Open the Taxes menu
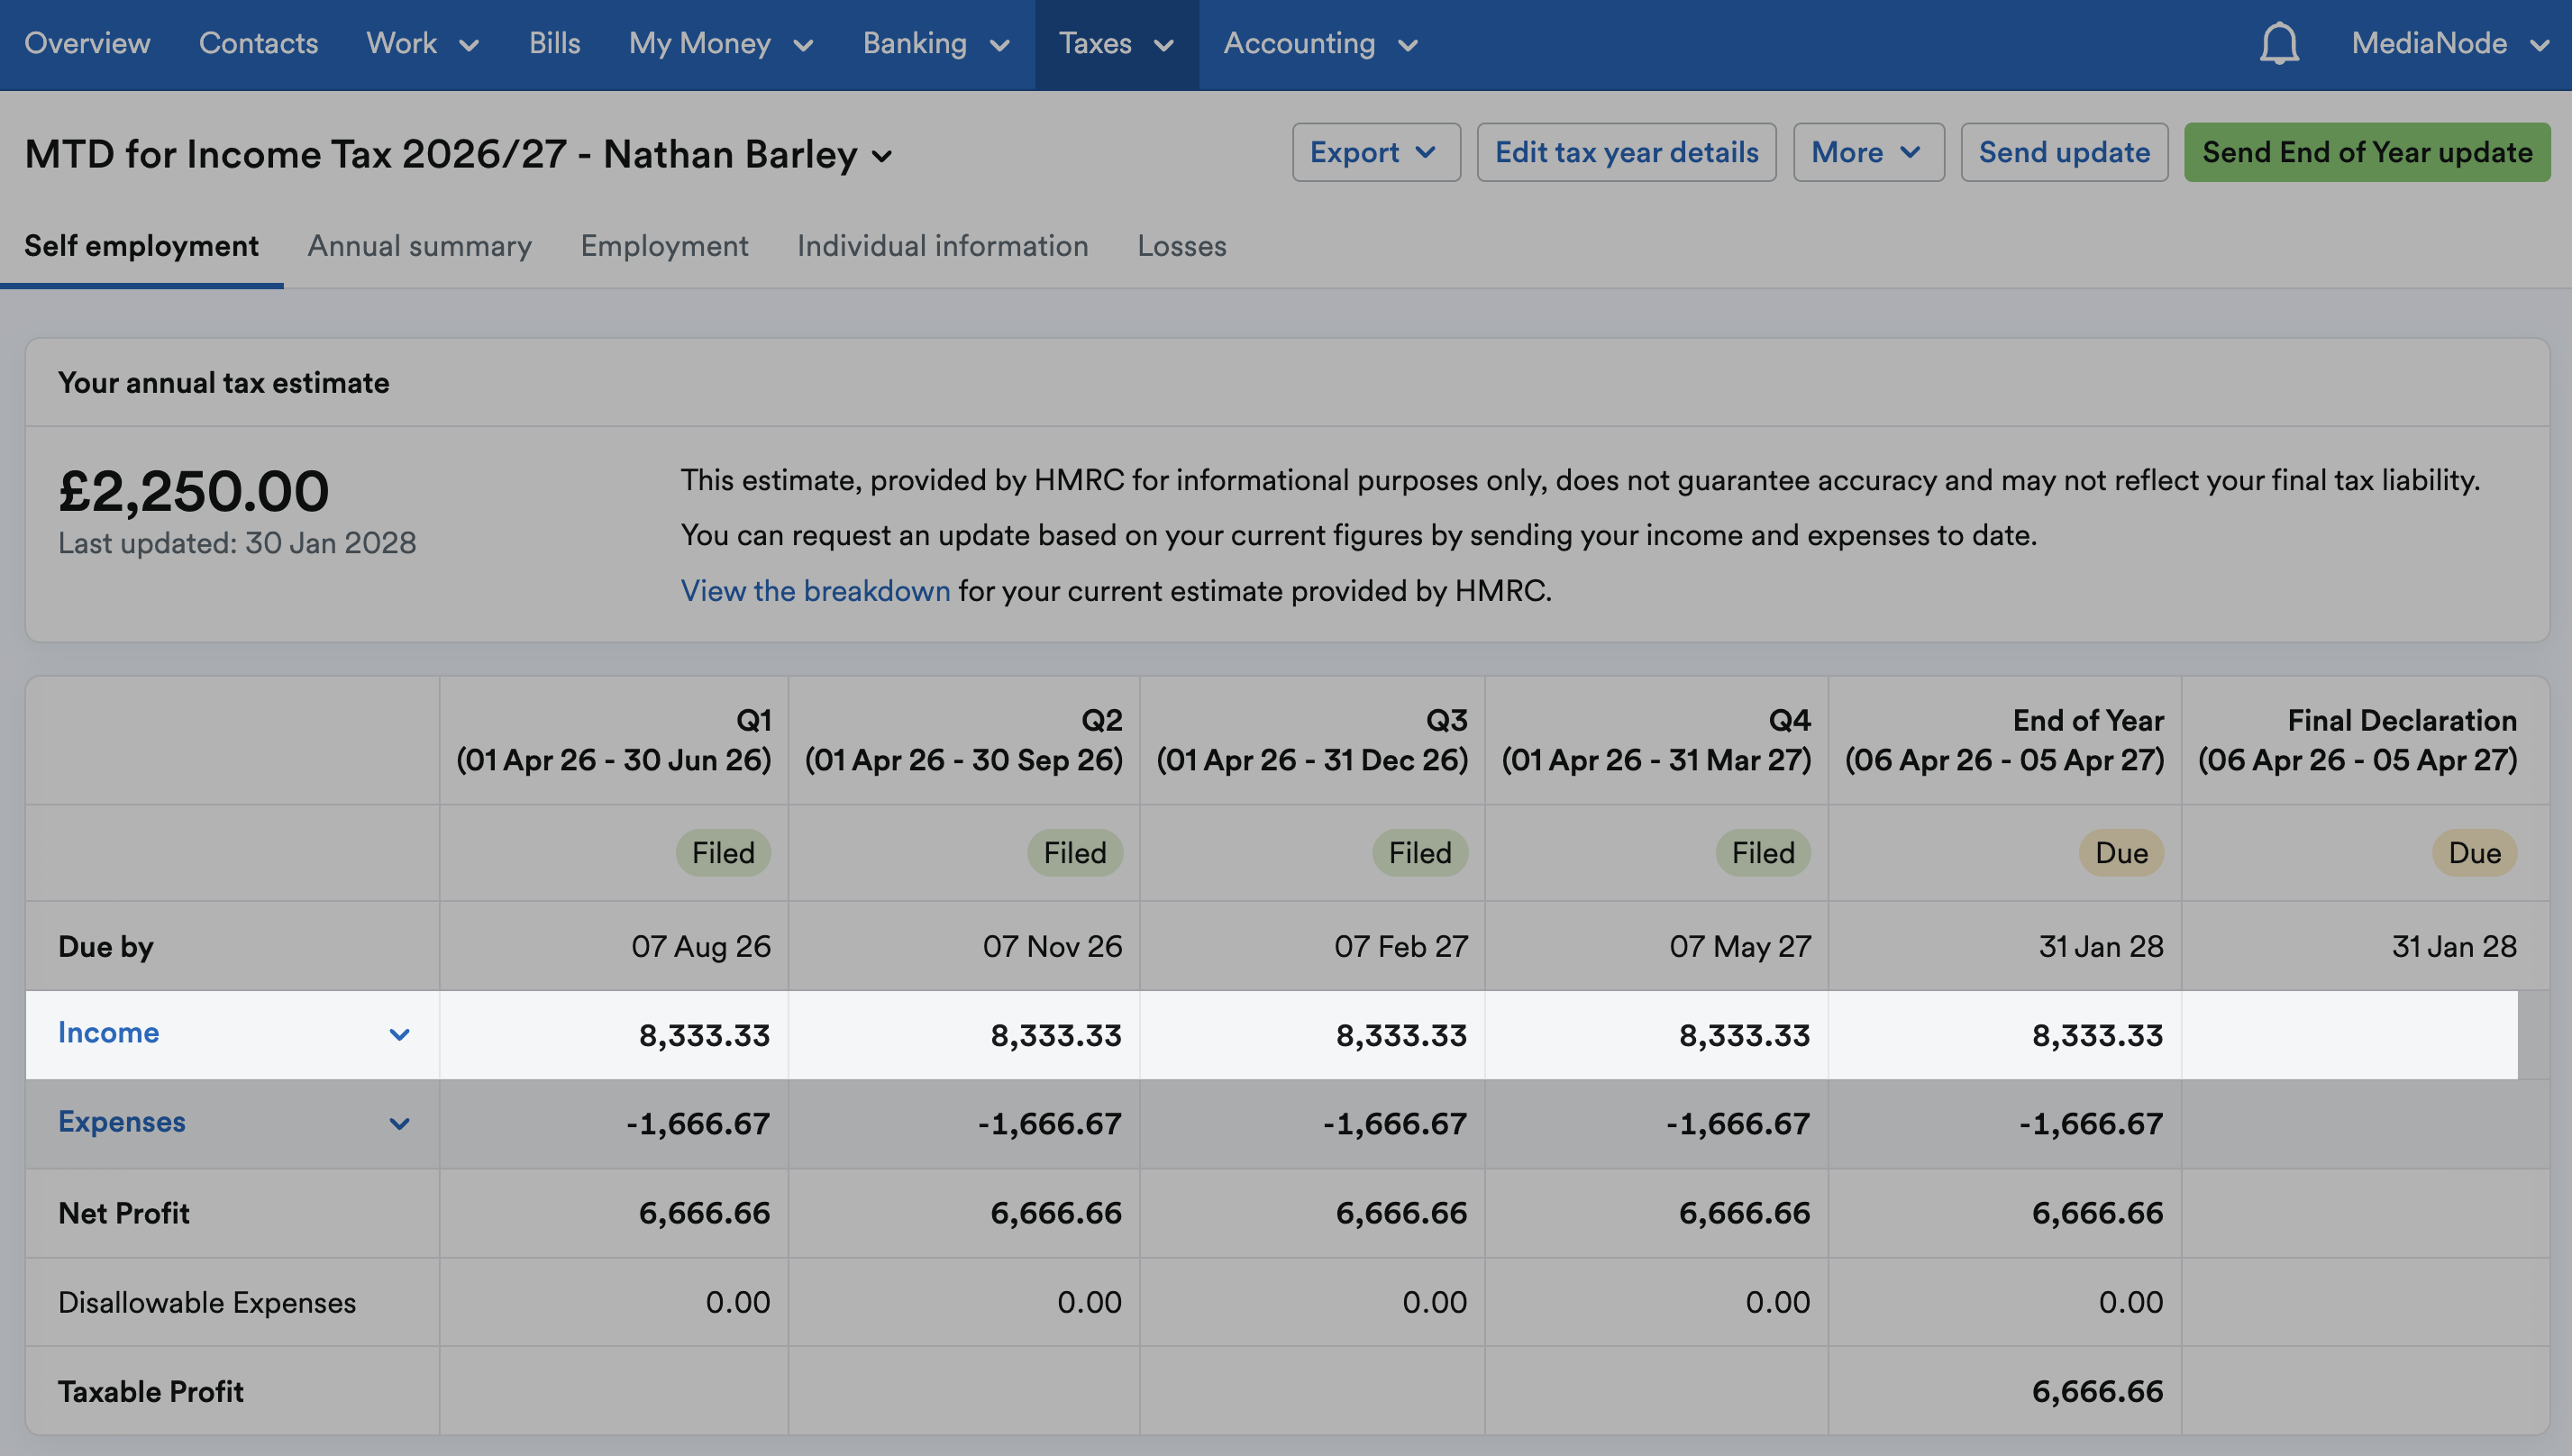The width and height of the screenshot is (2572, 1456). (1116, 44)
